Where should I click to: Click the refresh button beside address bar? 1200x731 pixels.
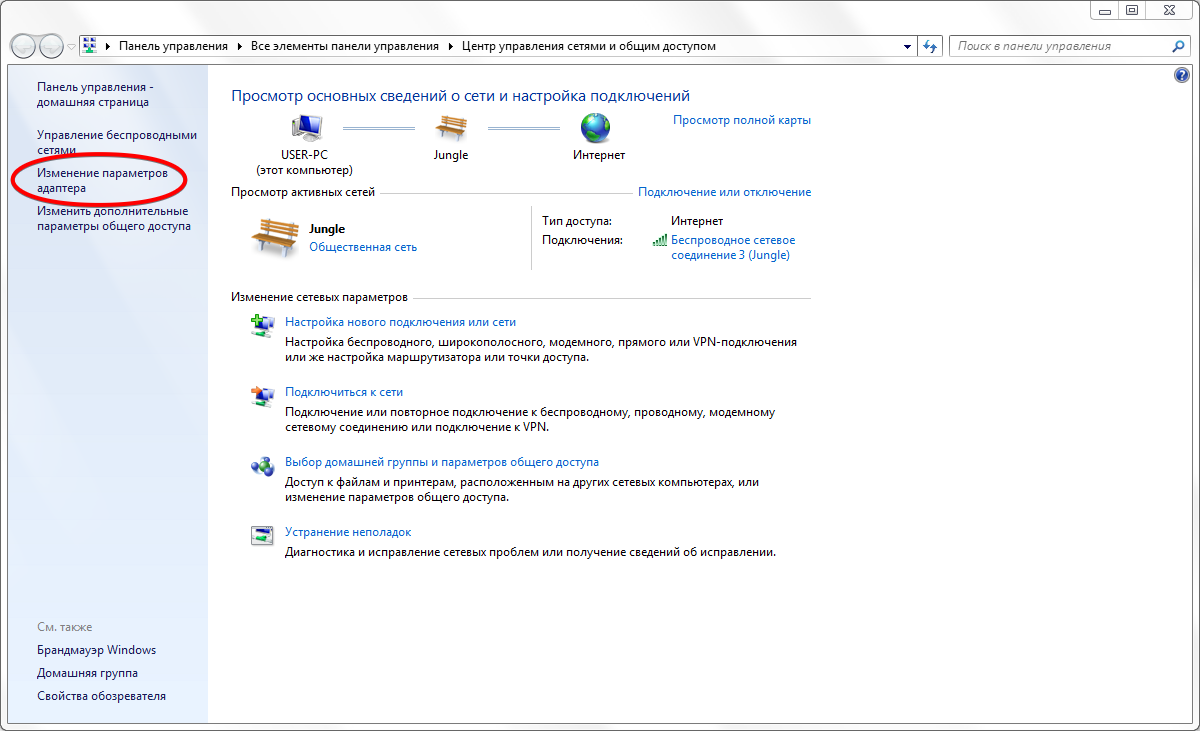tap(931, 46)
